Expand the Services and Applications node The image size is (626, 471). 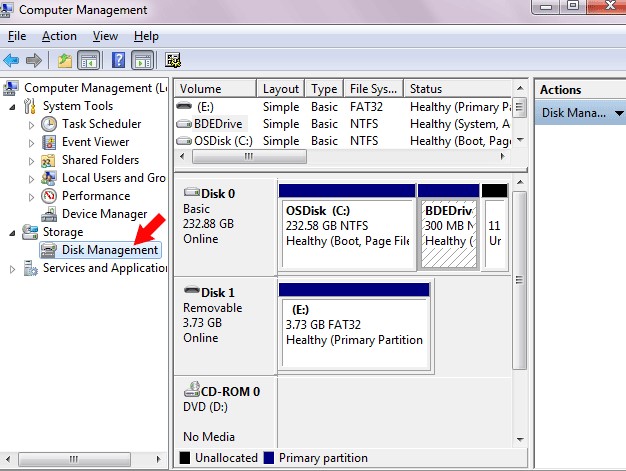12,269
